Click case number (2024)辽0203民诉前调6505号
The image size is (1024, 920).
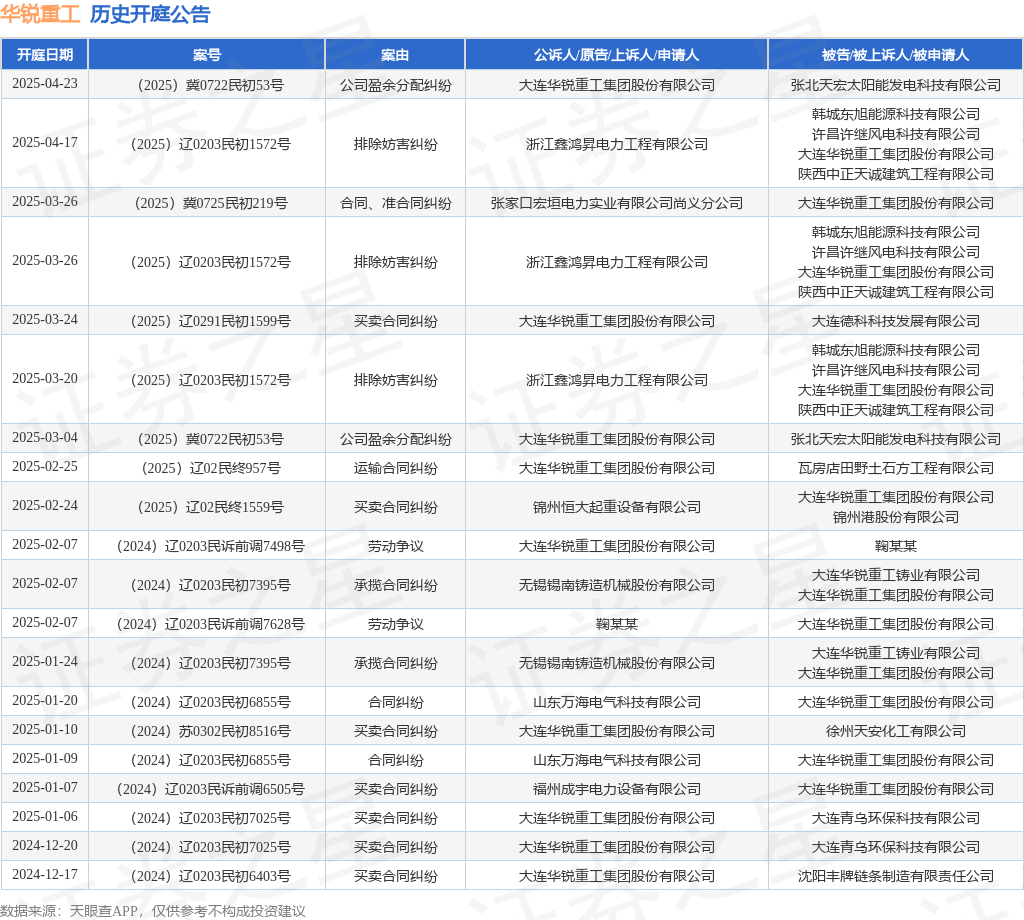point(211,789)
